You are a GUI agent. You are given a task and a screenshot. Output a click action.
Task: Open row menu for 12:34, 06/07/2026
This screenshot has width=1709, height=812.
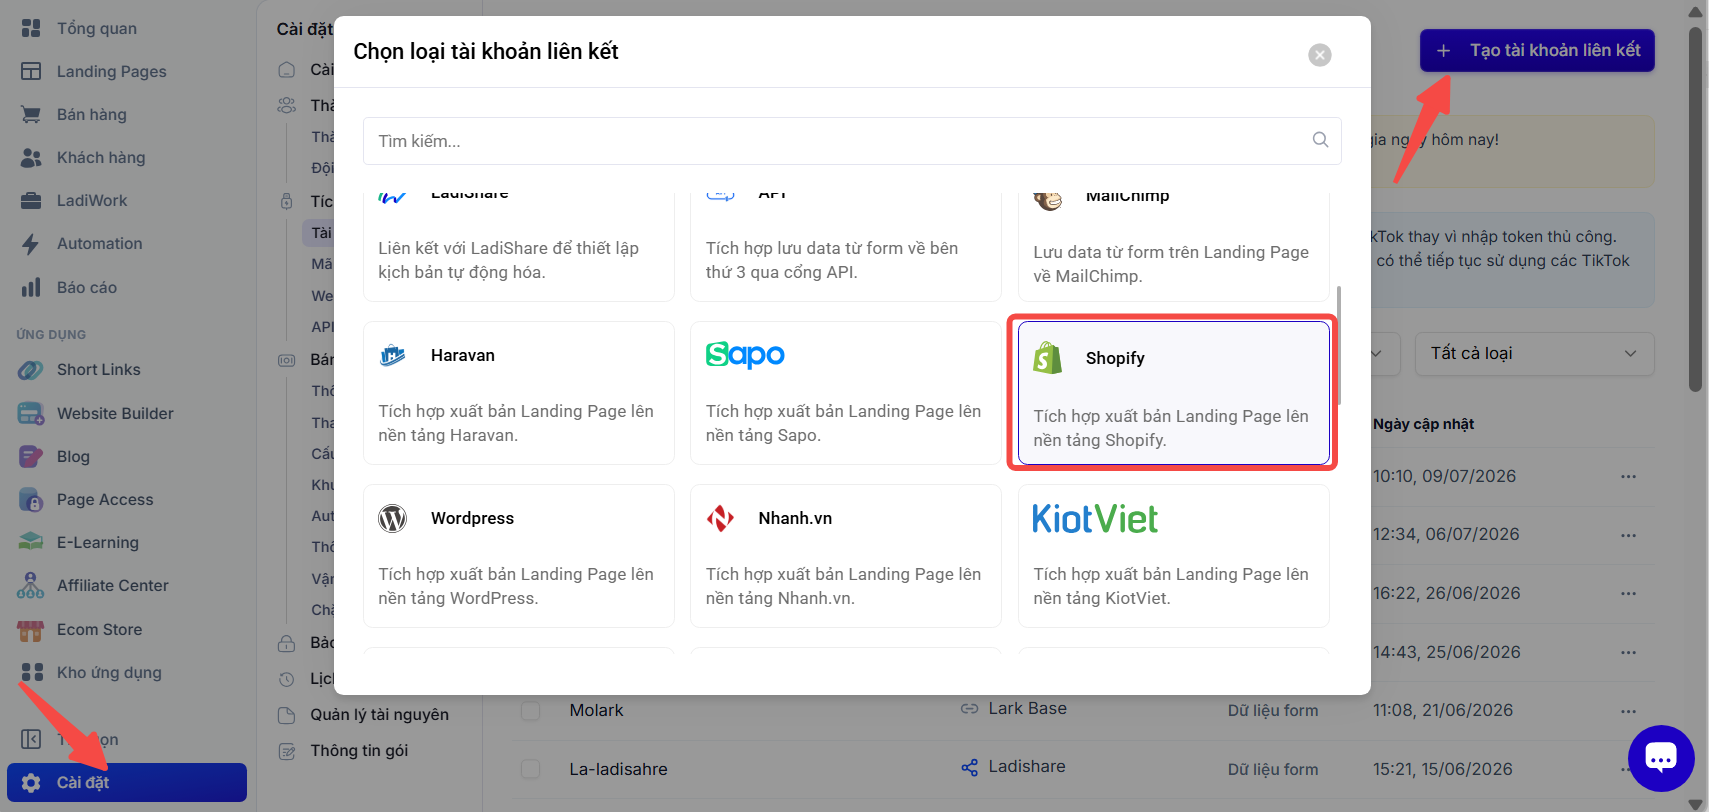(1628, 534)
